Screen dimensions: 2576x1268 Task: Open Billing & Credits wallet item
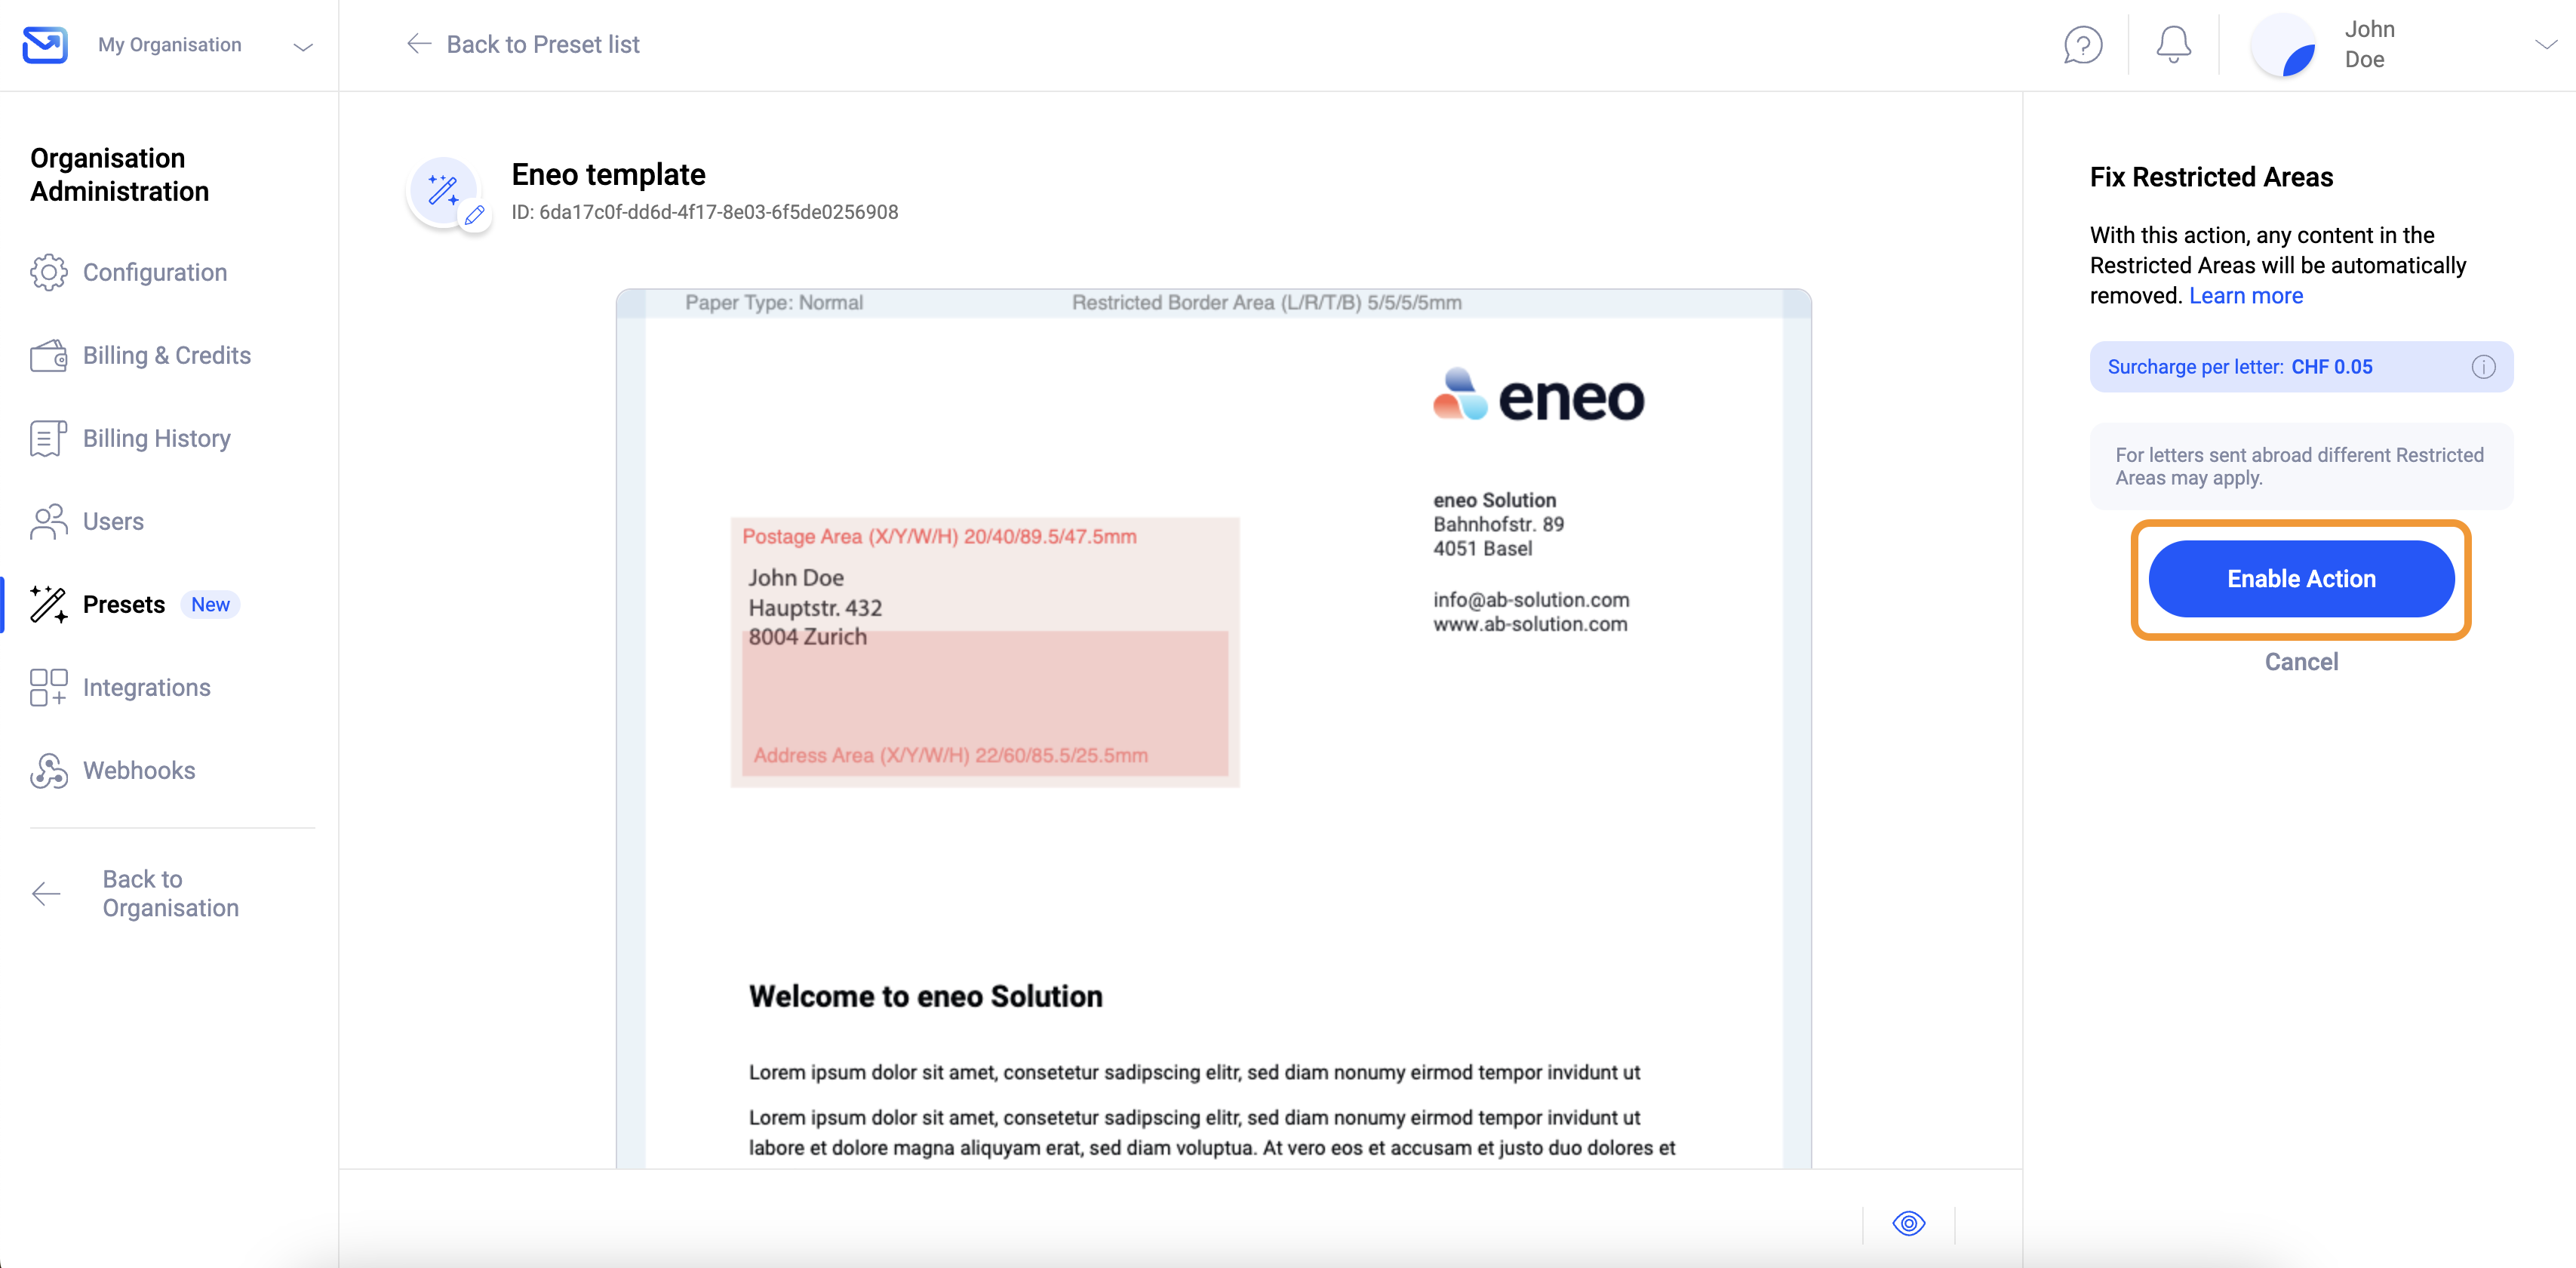tap(141, 355)
